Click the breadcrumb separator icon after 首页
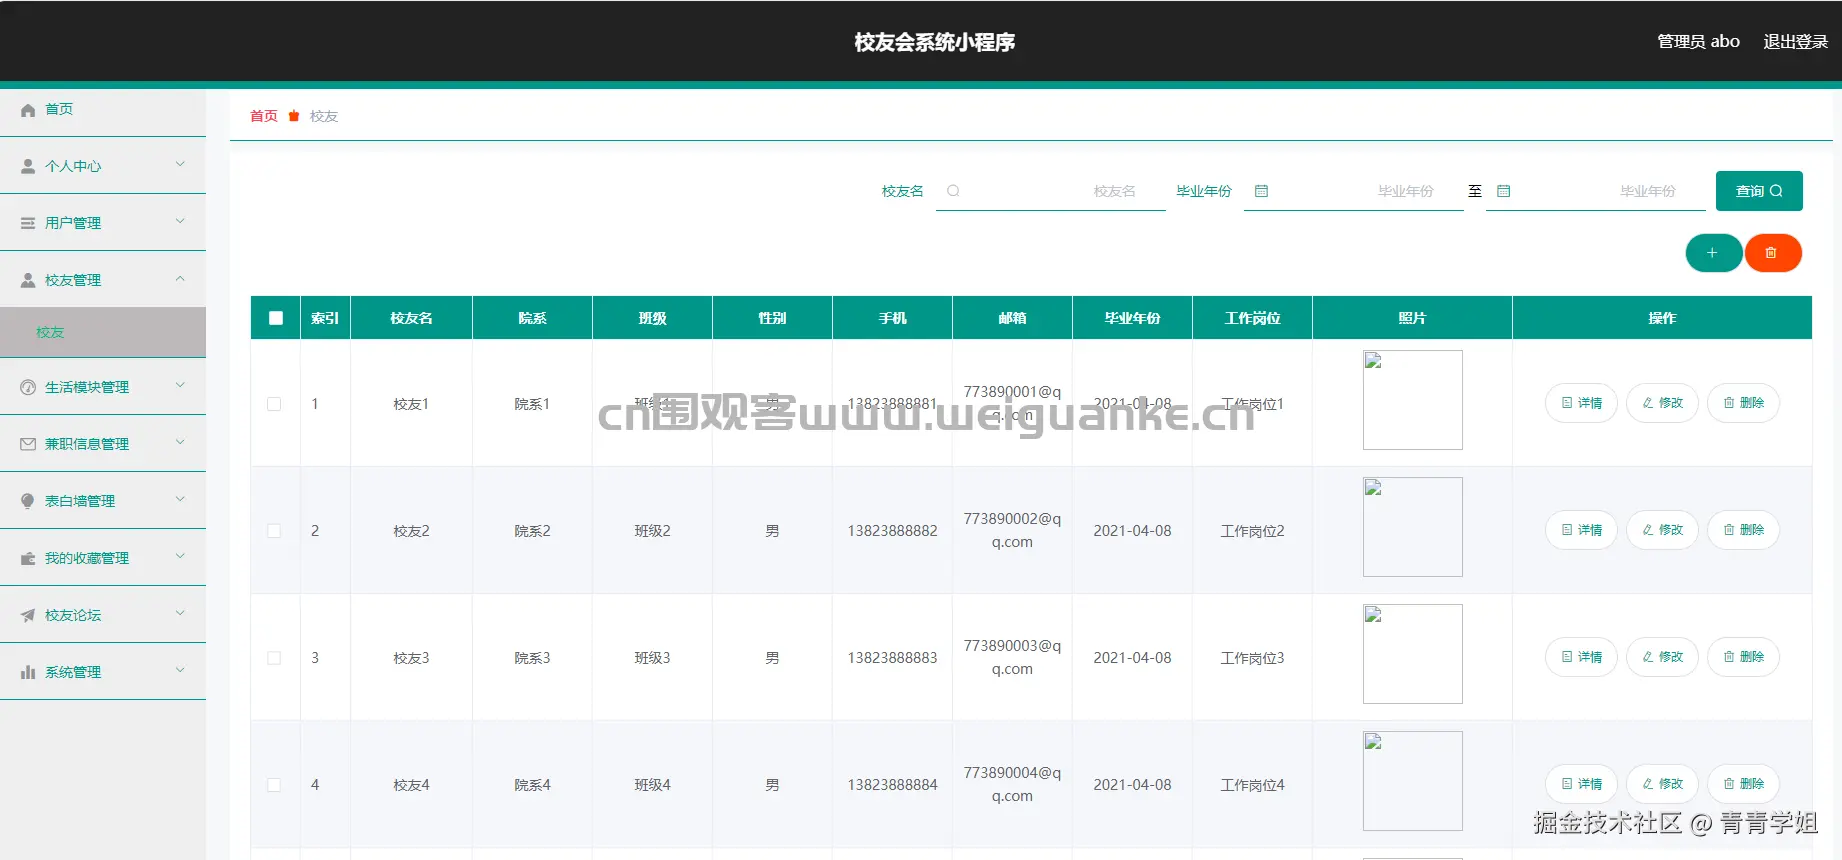Viewport: 1842px width, 860px height. (294, 116)
